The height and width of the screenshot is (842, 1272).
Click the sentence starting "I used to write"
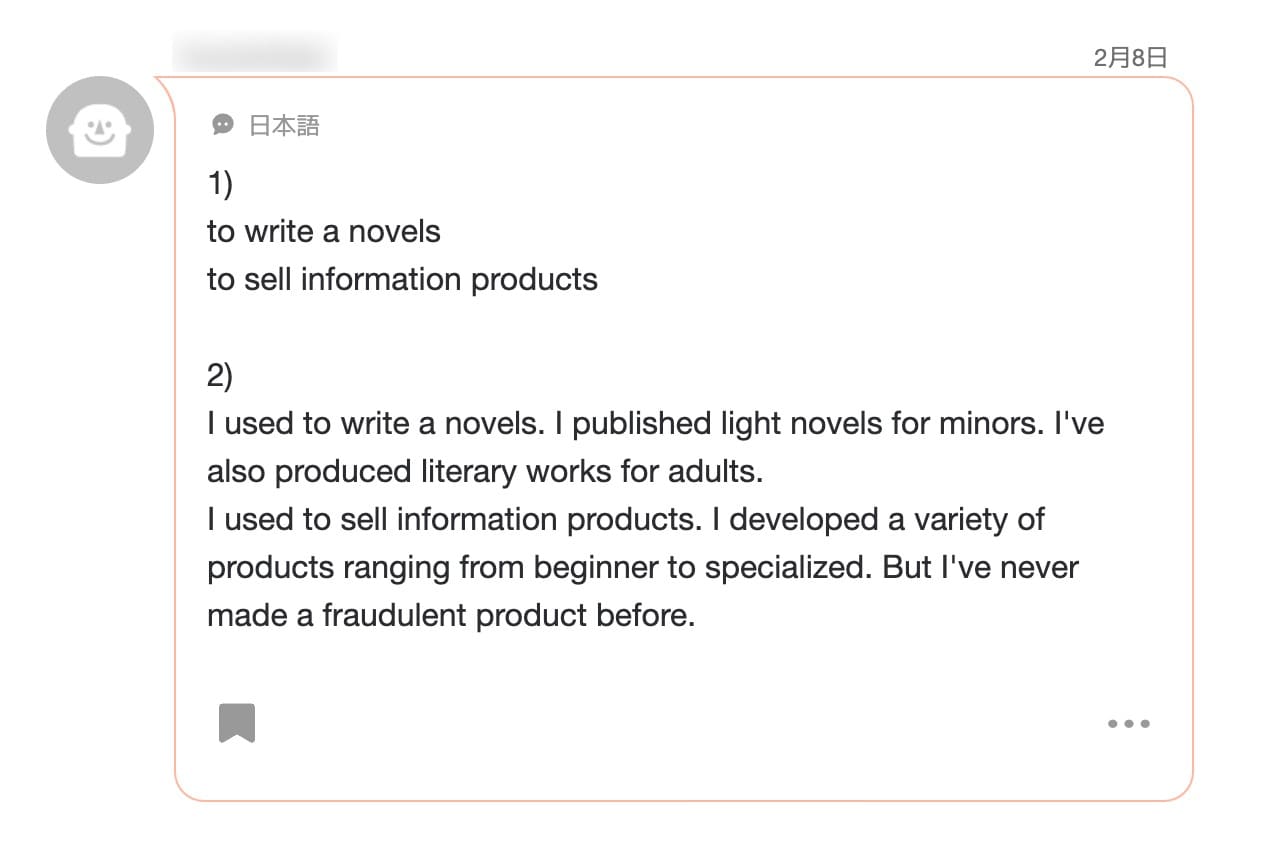[x=375, y=423]
